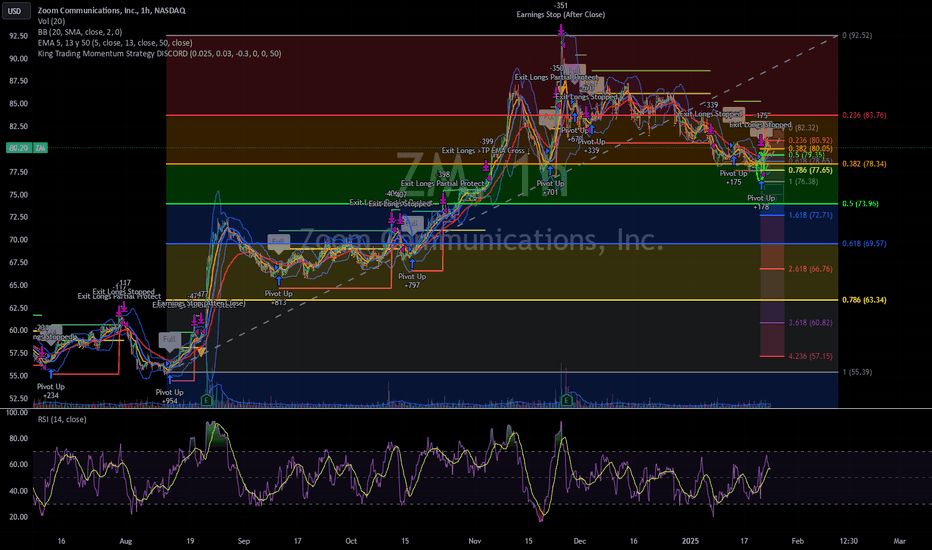The image size is (932, 550).
Task: Click the Mar date on time axis
Action: [899, 541]
